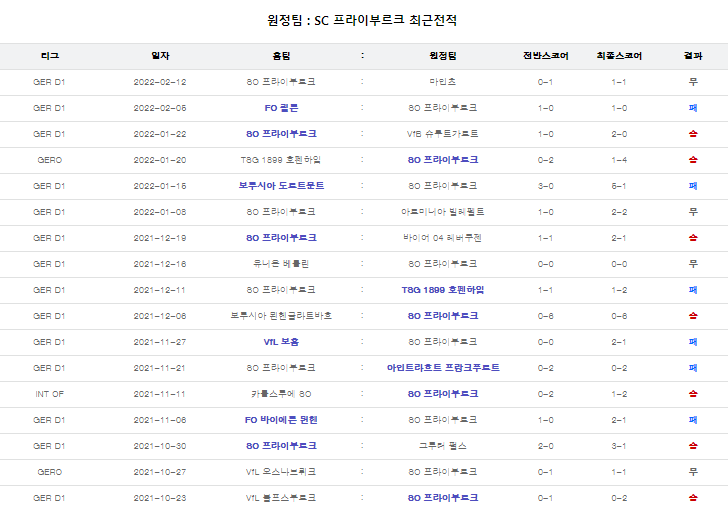Viewport: 728px width, 510px height.
Task: Click the 무 result in the 오스나브뤼크 row
Action: coord(693,472)
